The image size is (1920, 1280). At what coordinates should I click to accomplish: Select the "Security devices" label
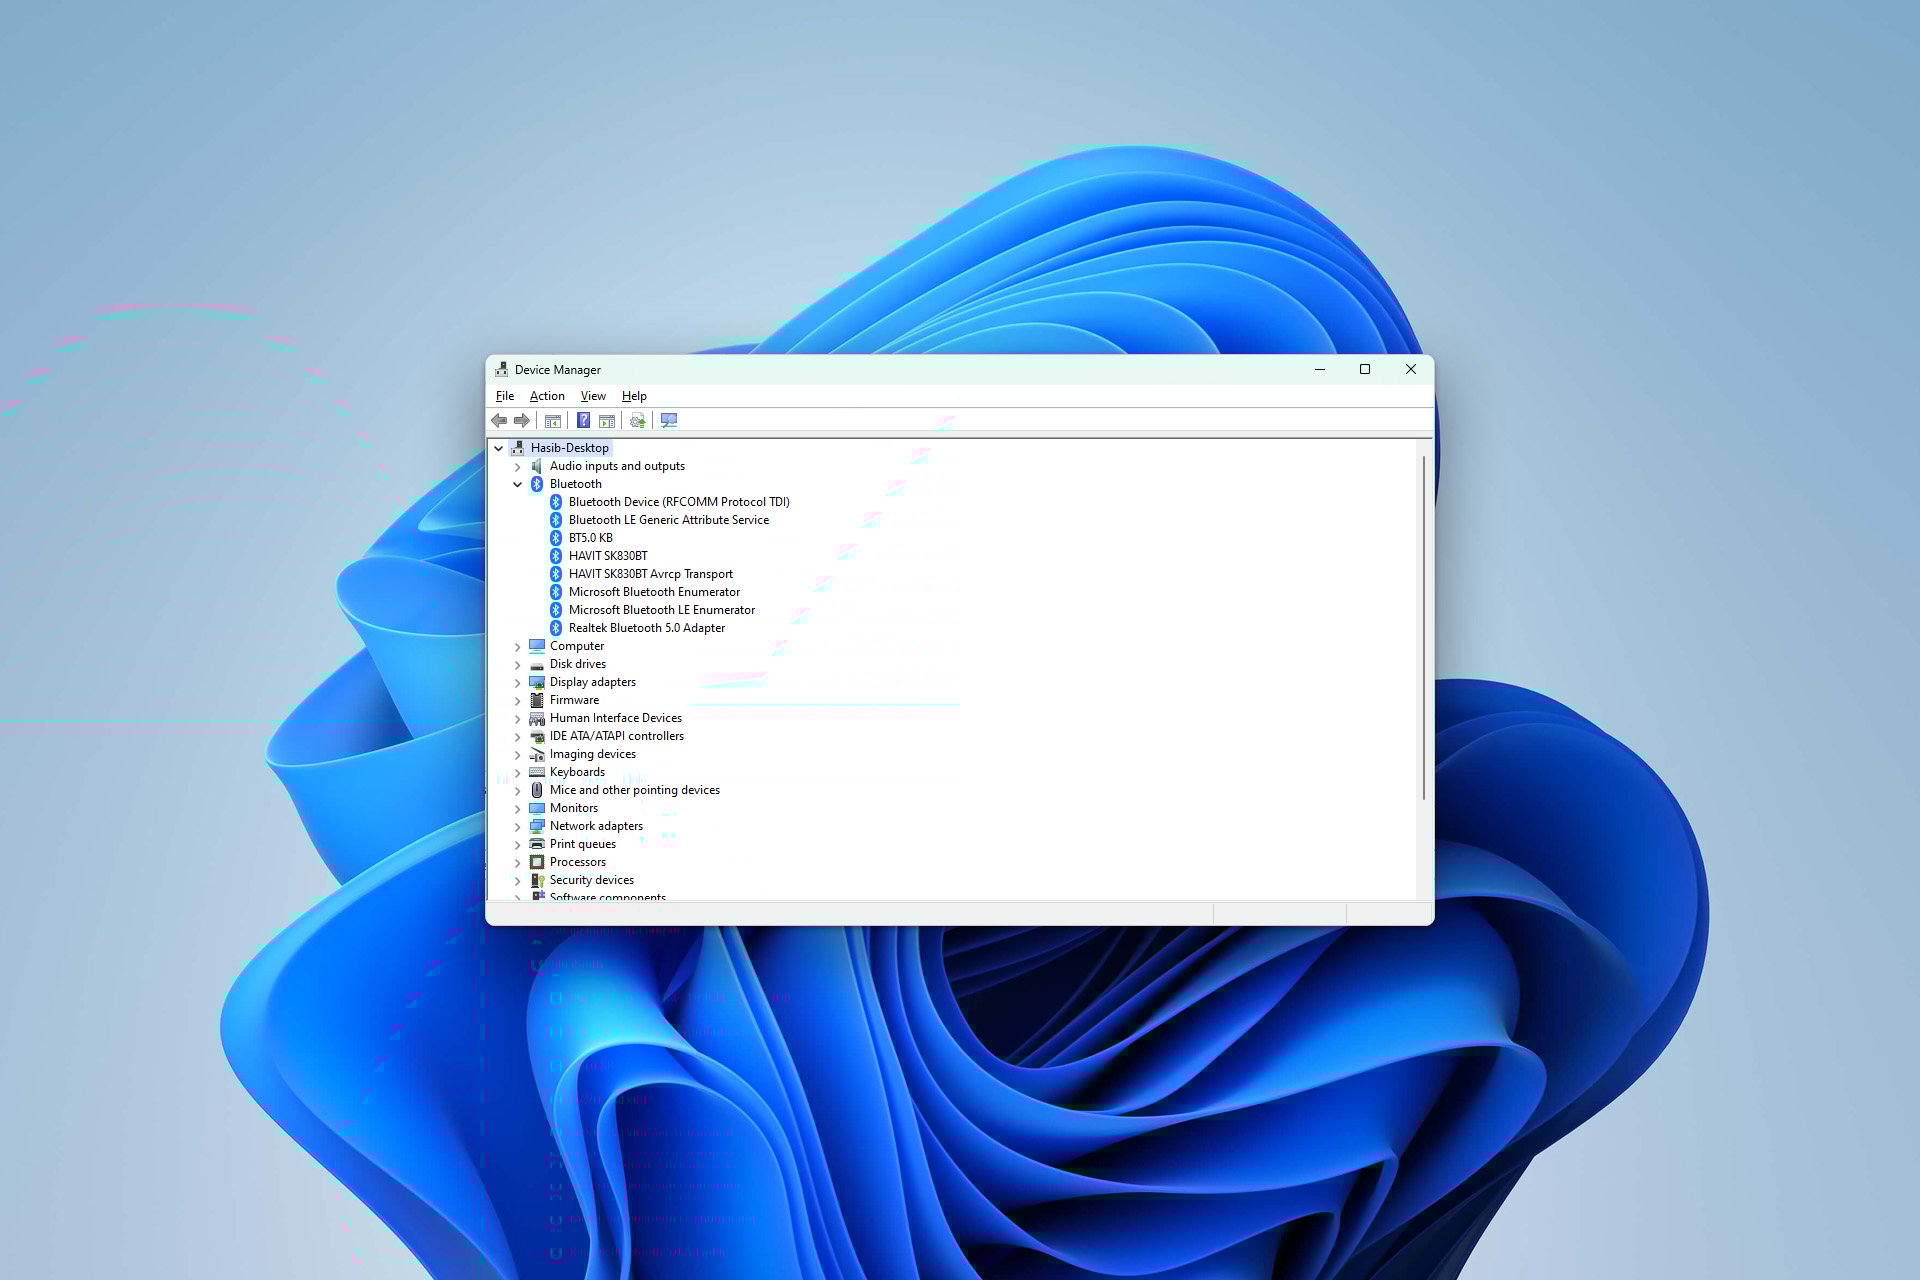(592, 880)
